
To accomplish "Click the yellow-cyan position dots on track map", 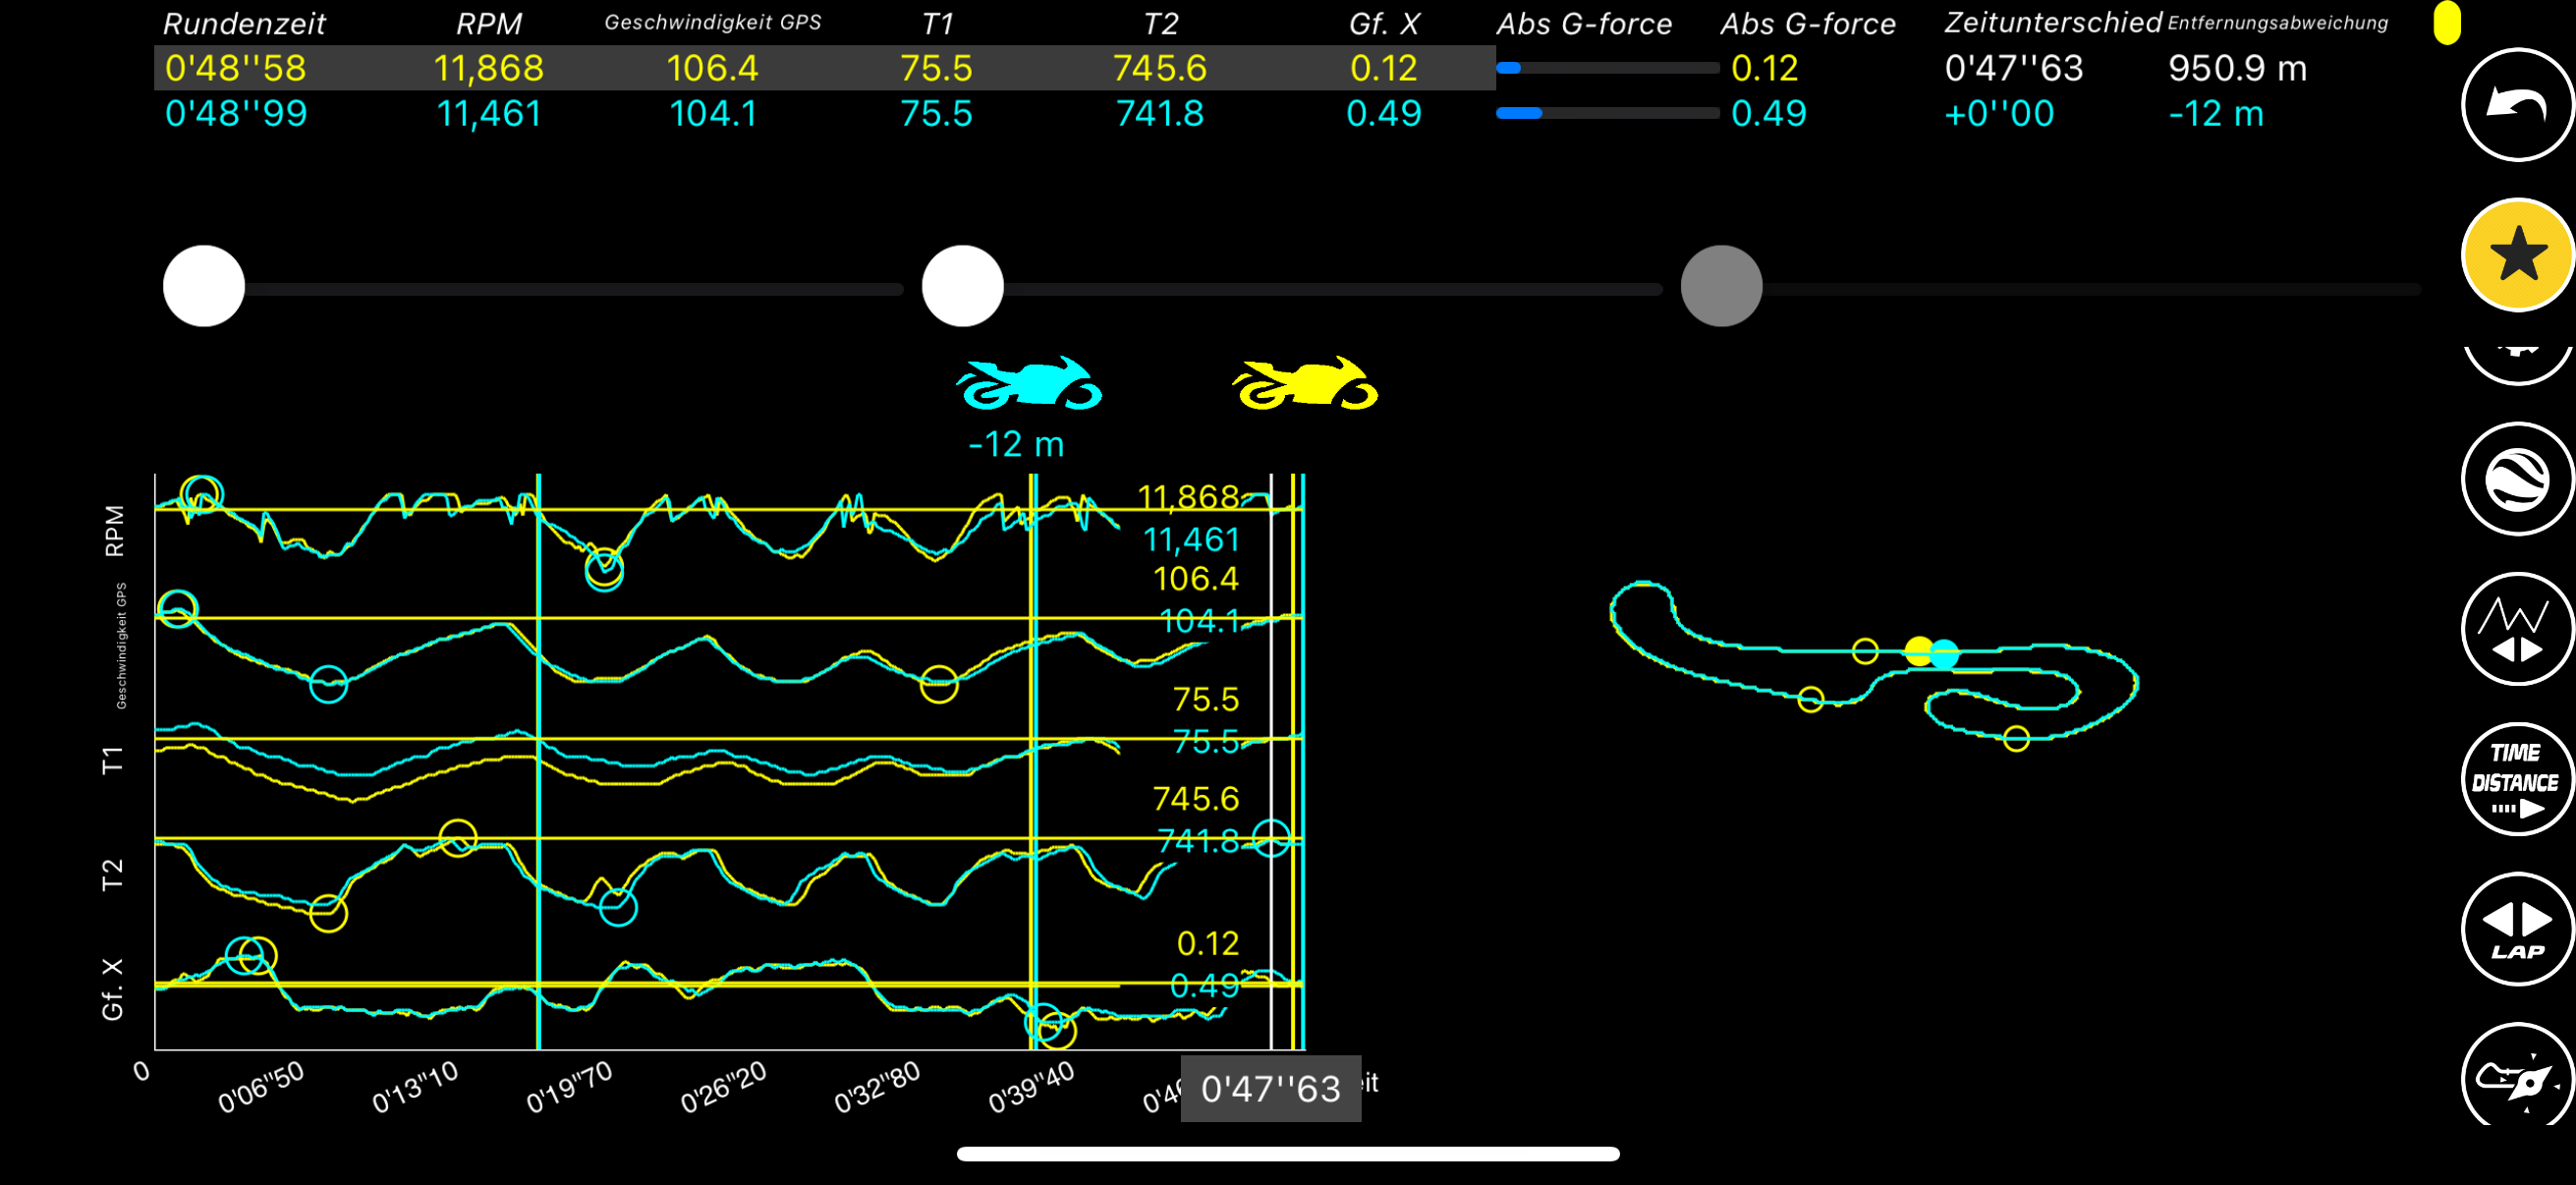I will [1930, 653].
